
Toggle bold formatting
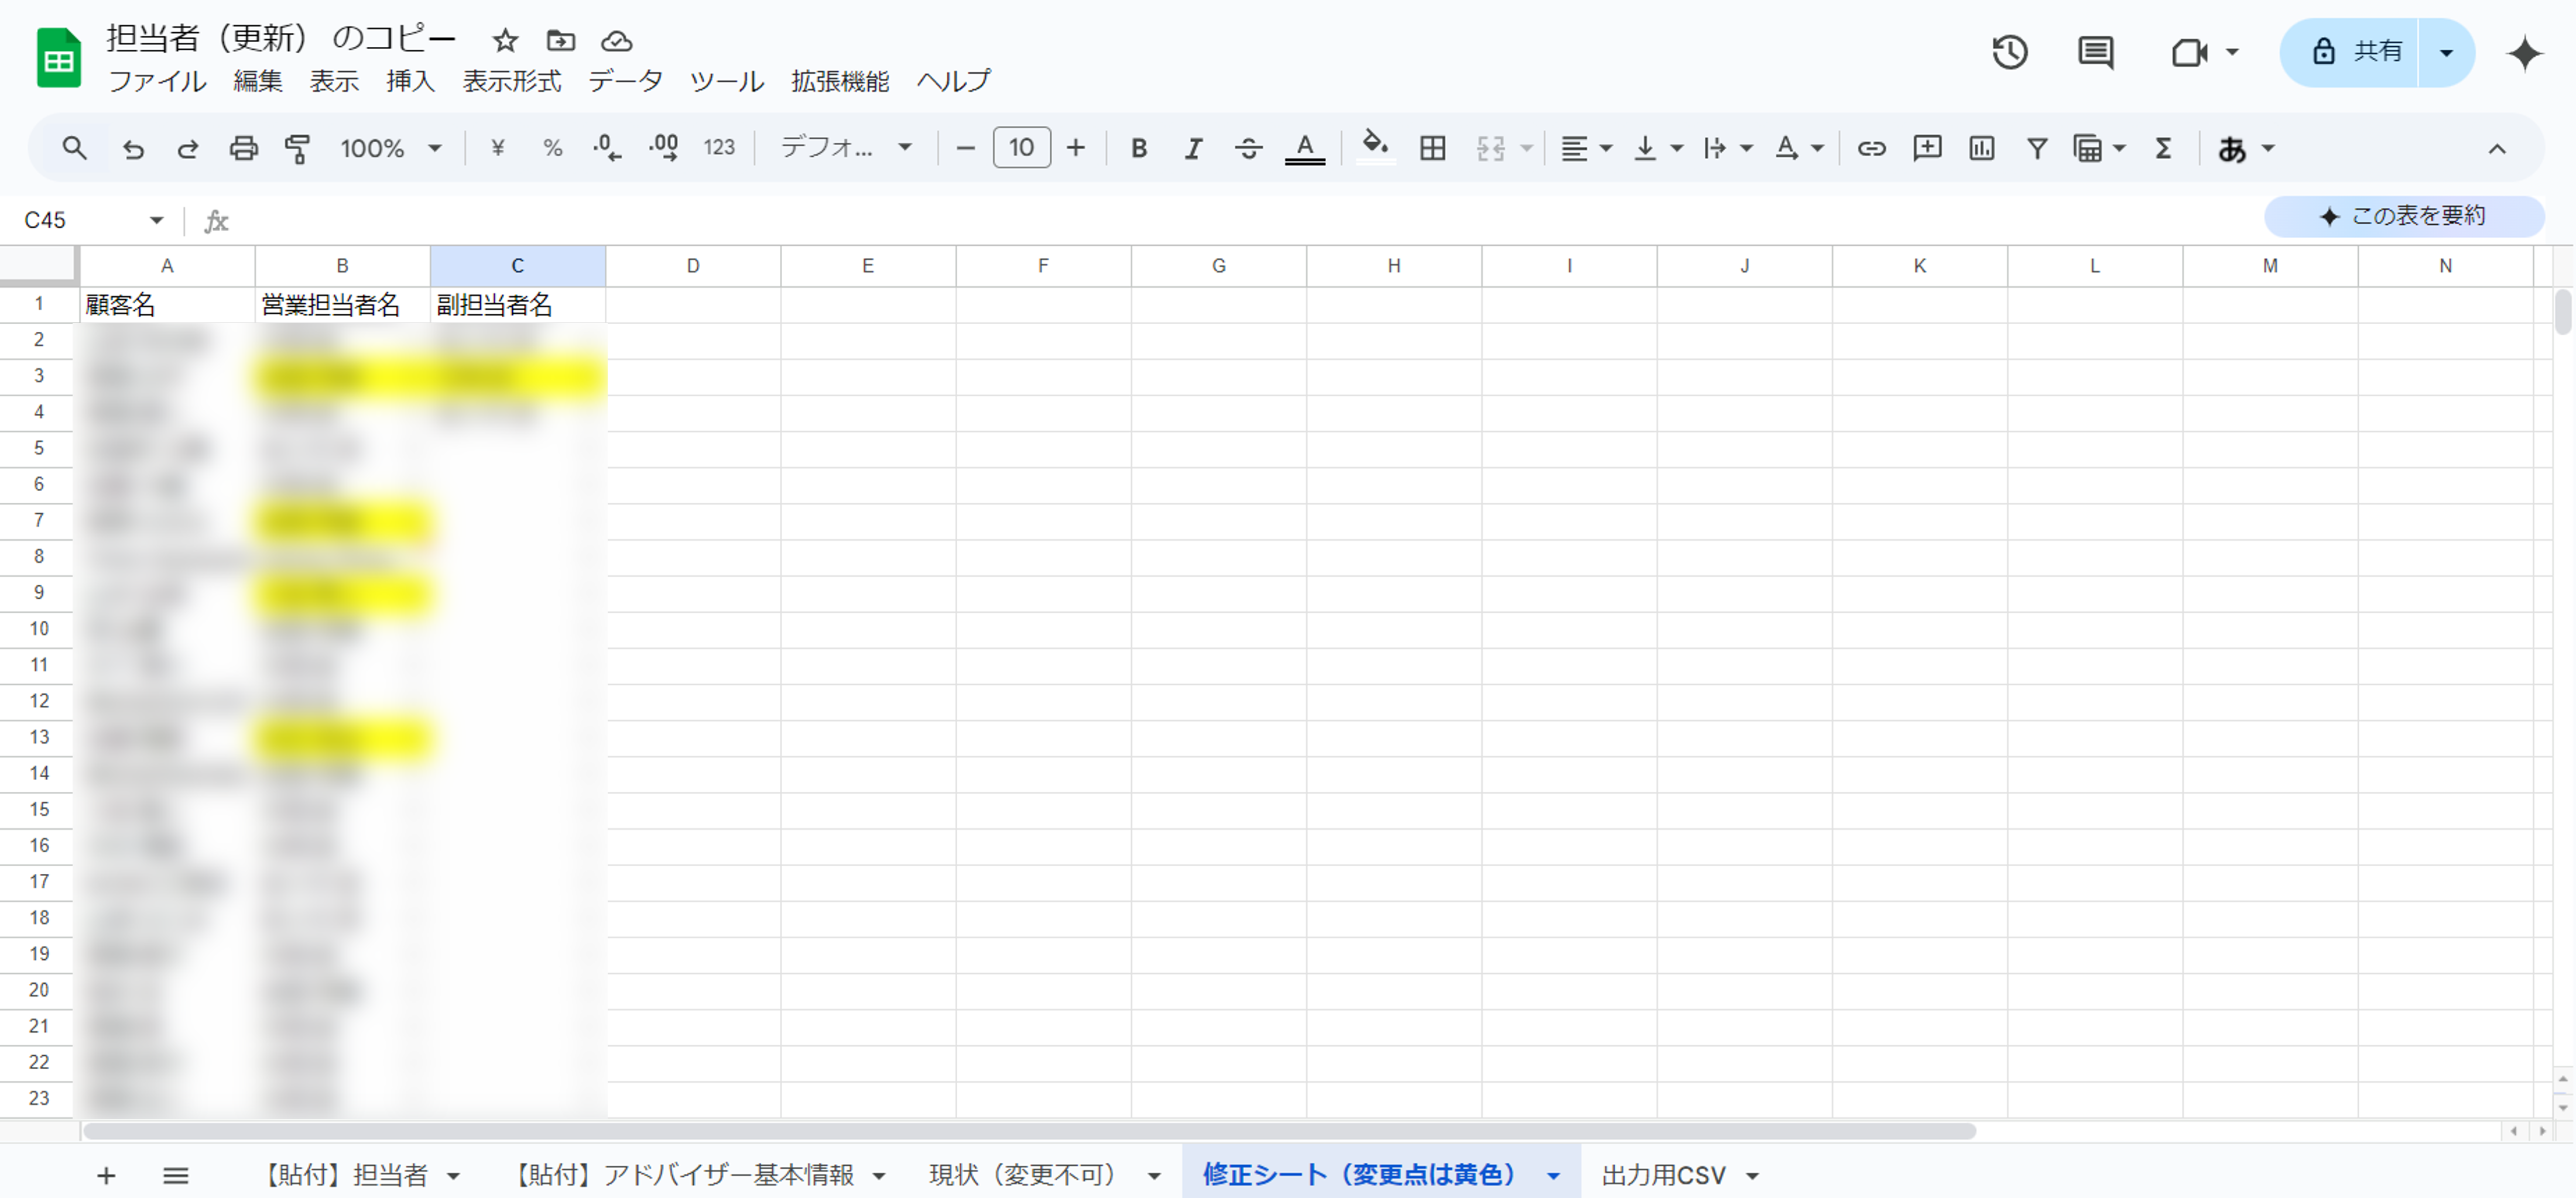(x=1138, y=149)
